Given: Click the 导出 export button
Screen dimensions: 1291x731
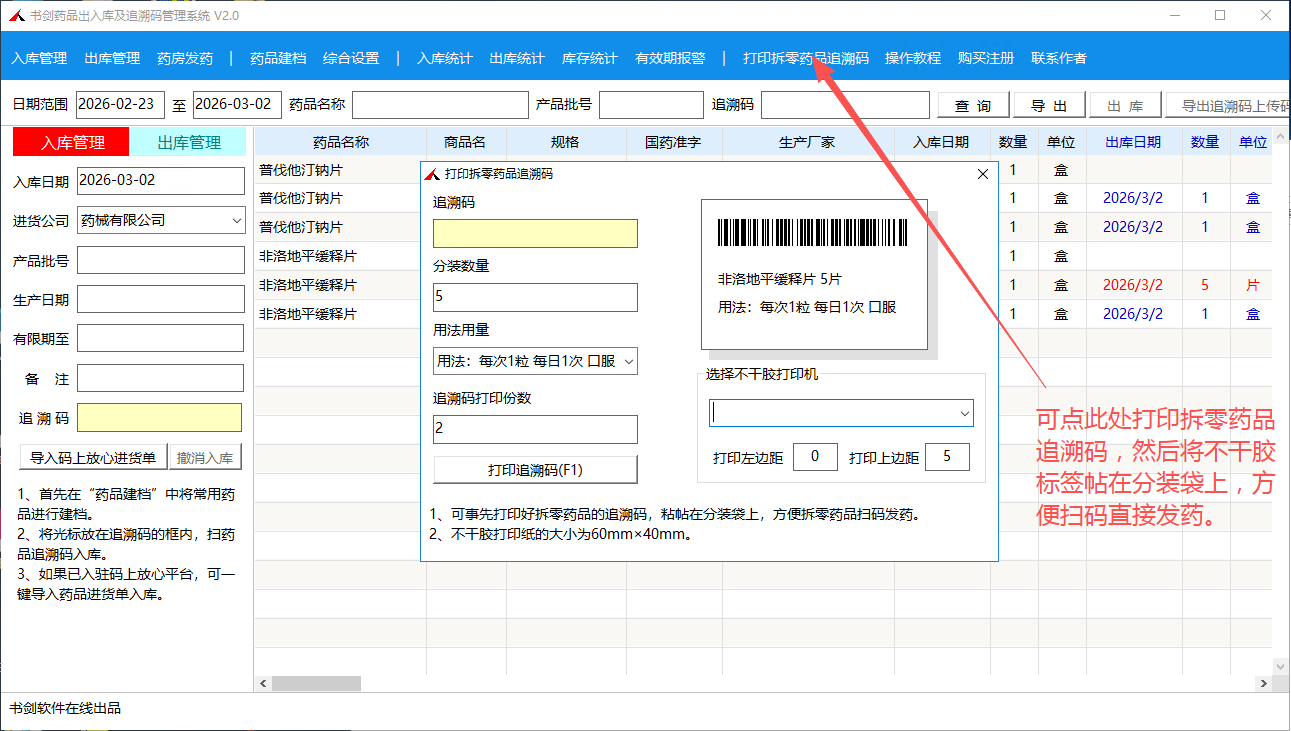Looking at the screenshot, I should (1049, 106).
